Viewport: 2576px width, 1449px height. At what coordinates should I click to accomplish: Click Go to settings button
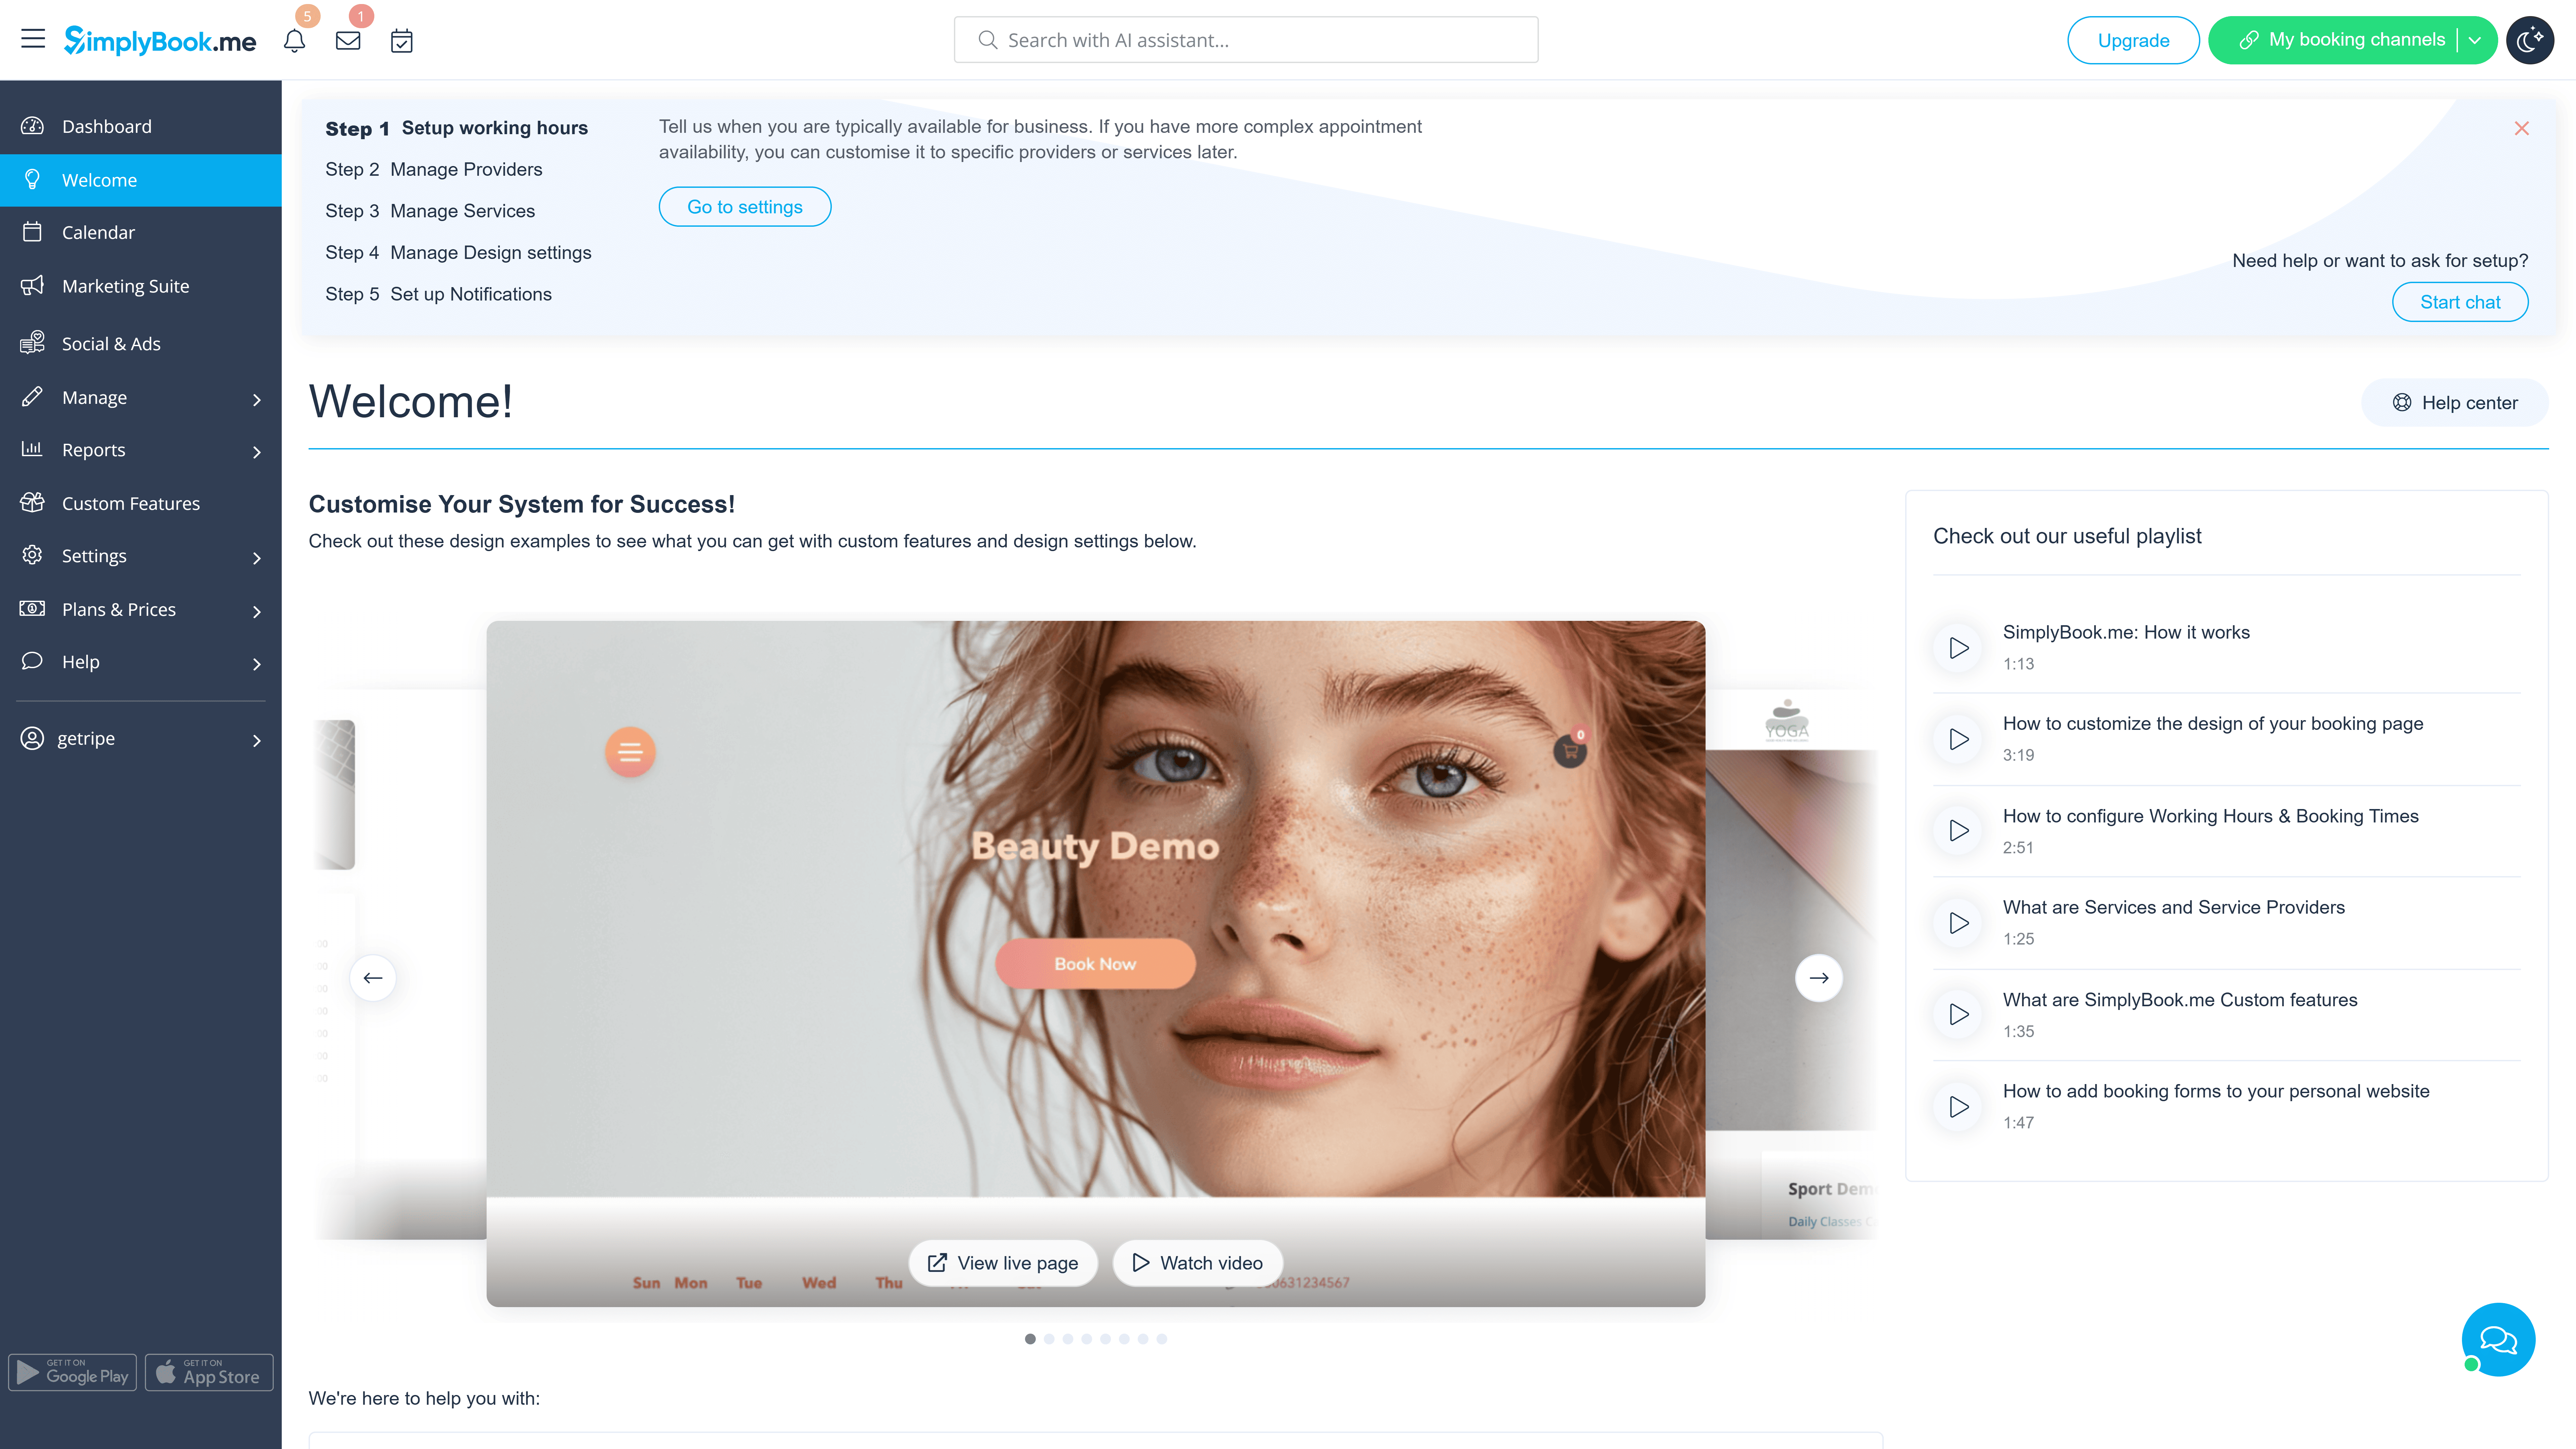click(x=745, y=207)
